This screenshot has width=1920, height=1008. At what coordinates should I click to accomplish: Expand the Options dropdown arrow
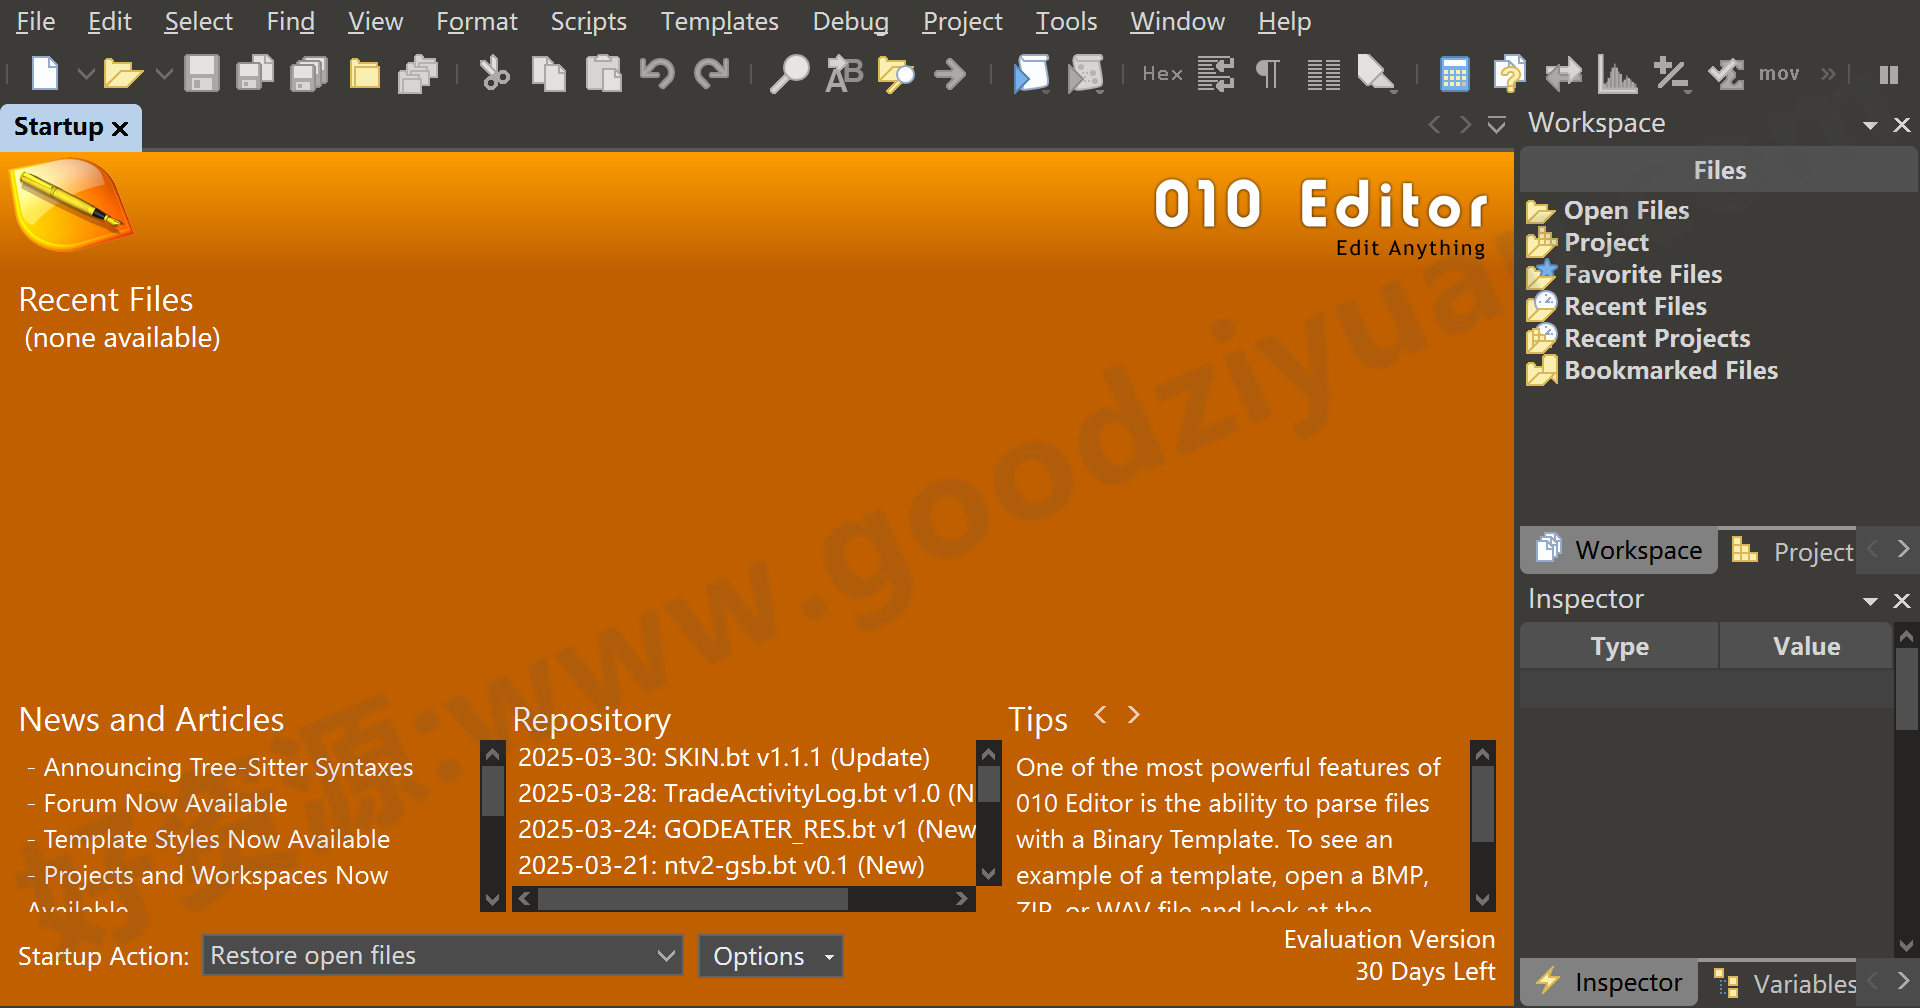pos(828,955)
